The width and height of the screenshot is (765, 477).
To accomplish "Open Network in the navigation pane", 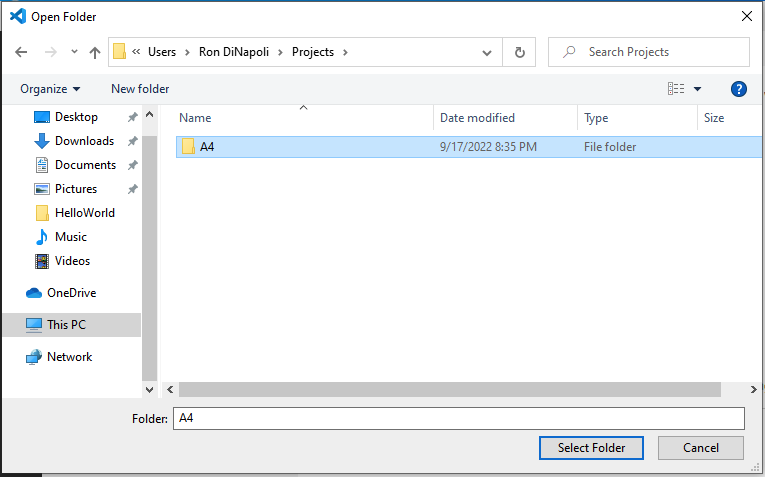I will [69, 357].
